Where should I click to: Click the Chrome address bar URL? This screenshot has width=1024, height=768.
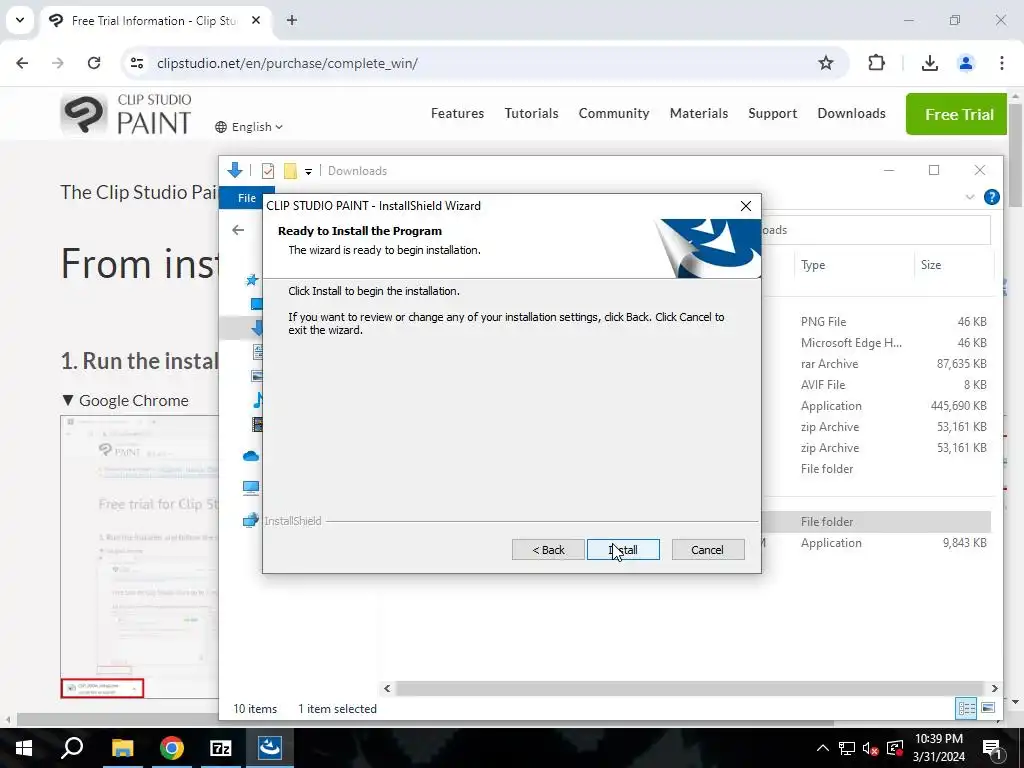coord(287,63)
